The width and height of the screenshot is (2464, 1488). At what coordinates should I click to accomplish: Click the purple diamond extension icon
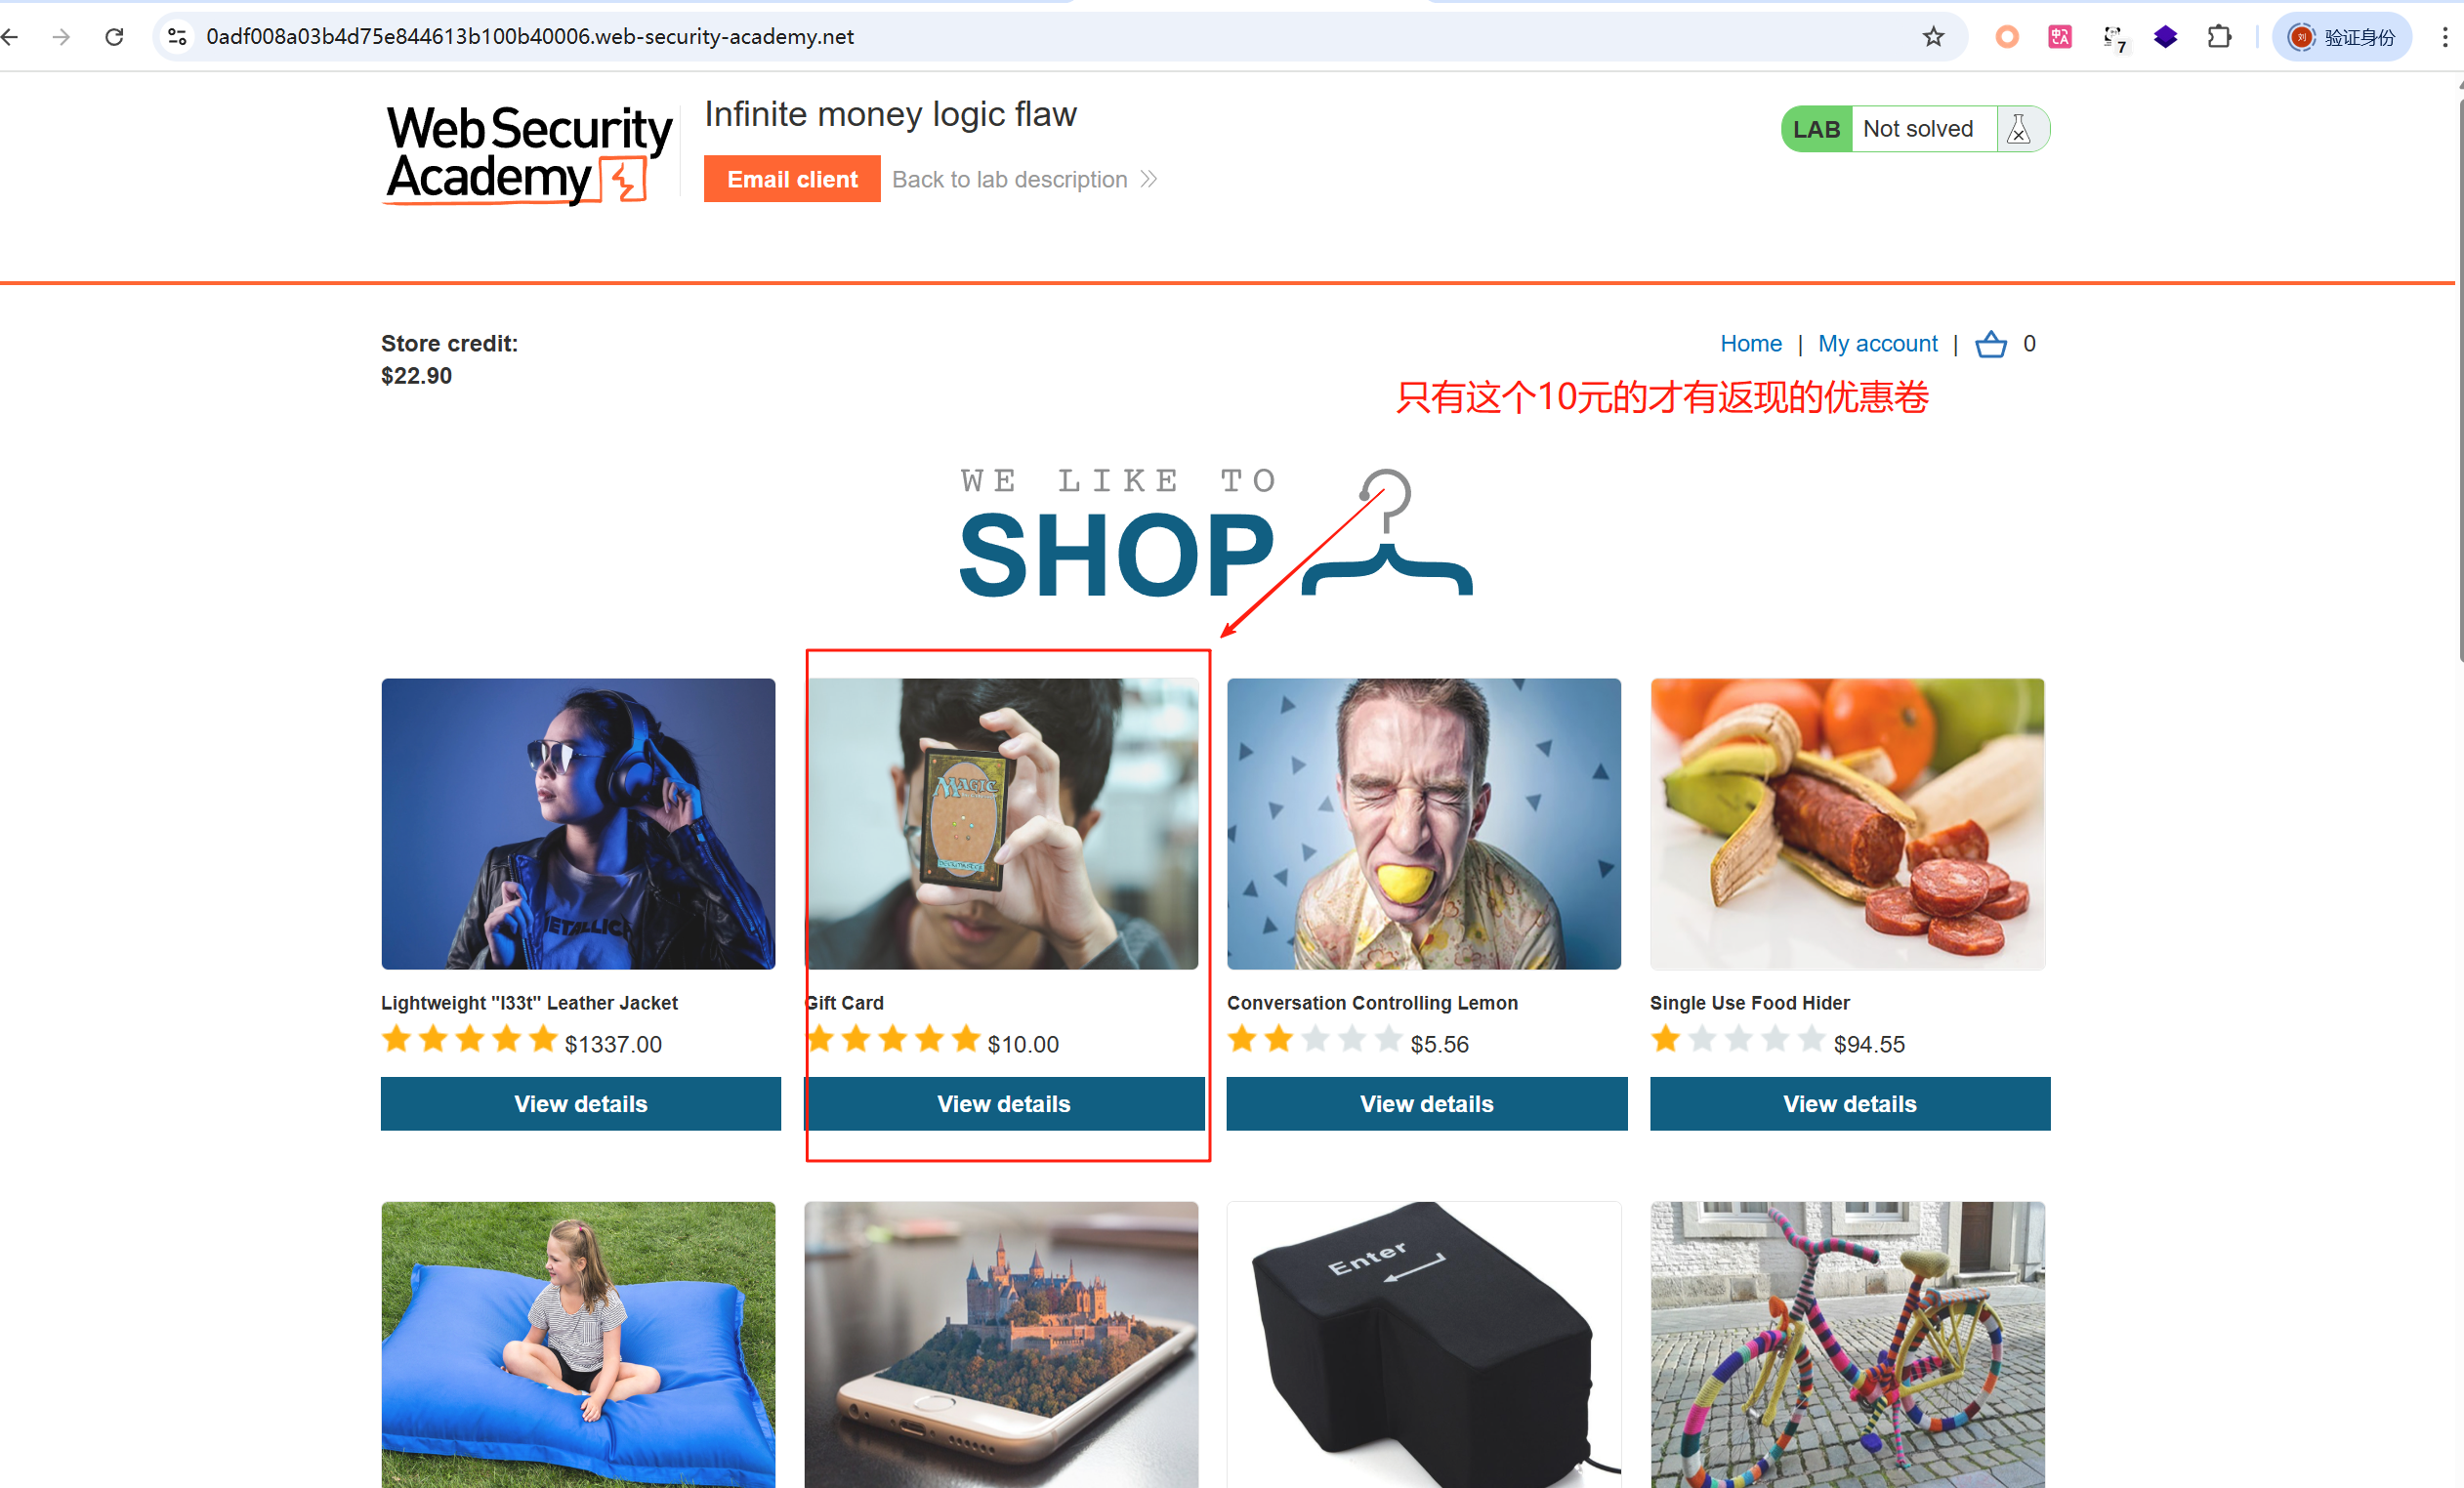[2166, 37]
